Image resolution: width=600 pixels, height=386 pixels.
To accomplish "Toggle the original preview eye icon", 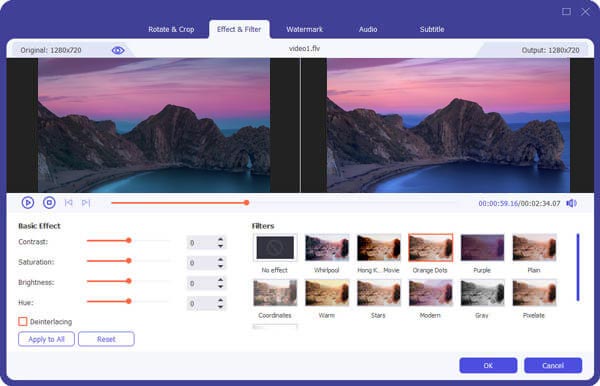I will click(x=118, y=50).
